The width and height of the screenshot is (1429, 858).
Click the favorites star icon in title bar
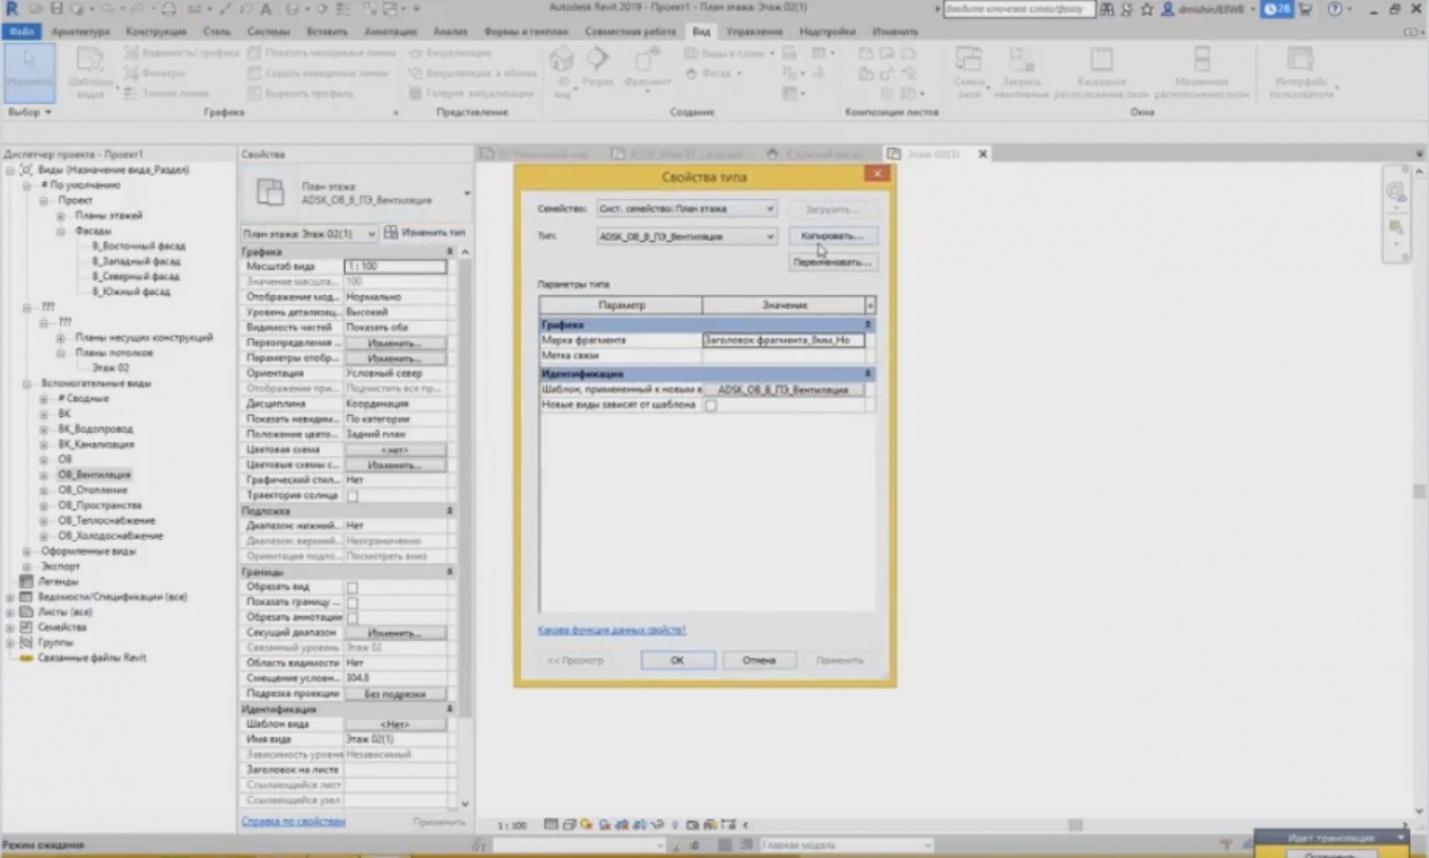pos(1146,9)
